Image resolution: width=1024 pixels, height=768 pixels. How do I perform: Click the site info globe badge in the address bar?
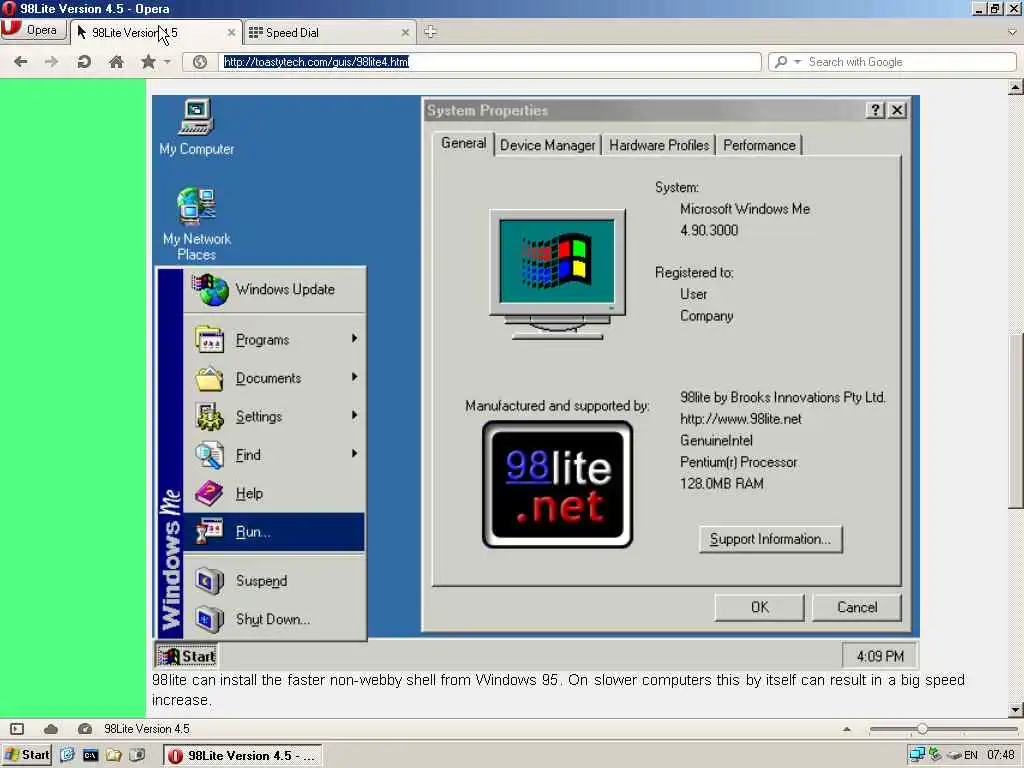click(200, 62)
